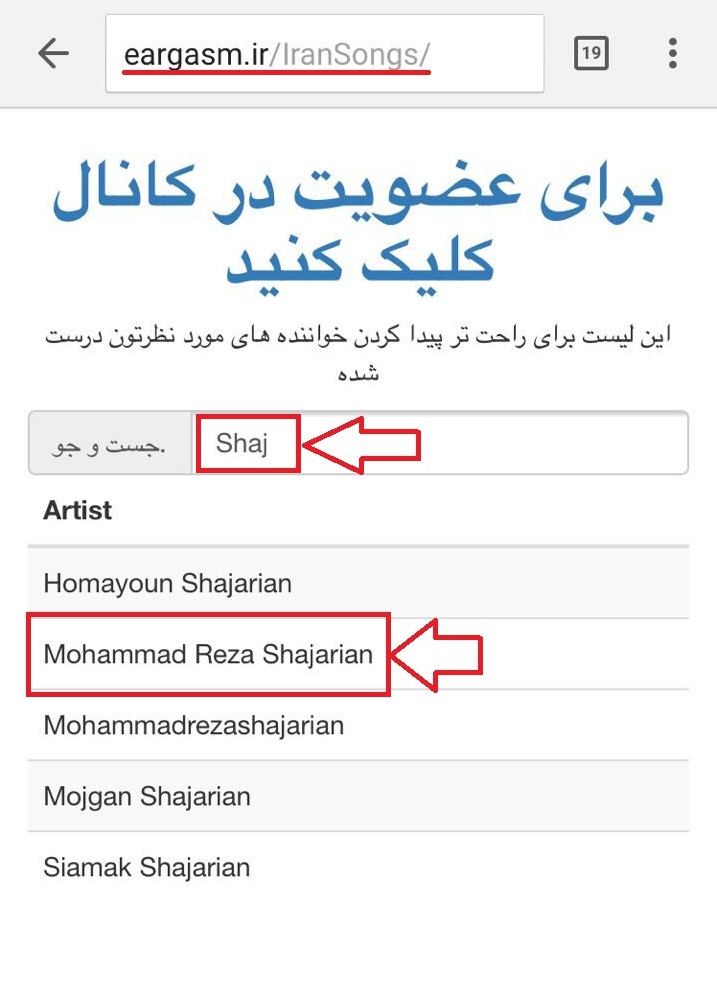This screenshot has width=717, height=1003.
Task: Click the red arrow pointing at Shaj
Action: tap(361, 445)
